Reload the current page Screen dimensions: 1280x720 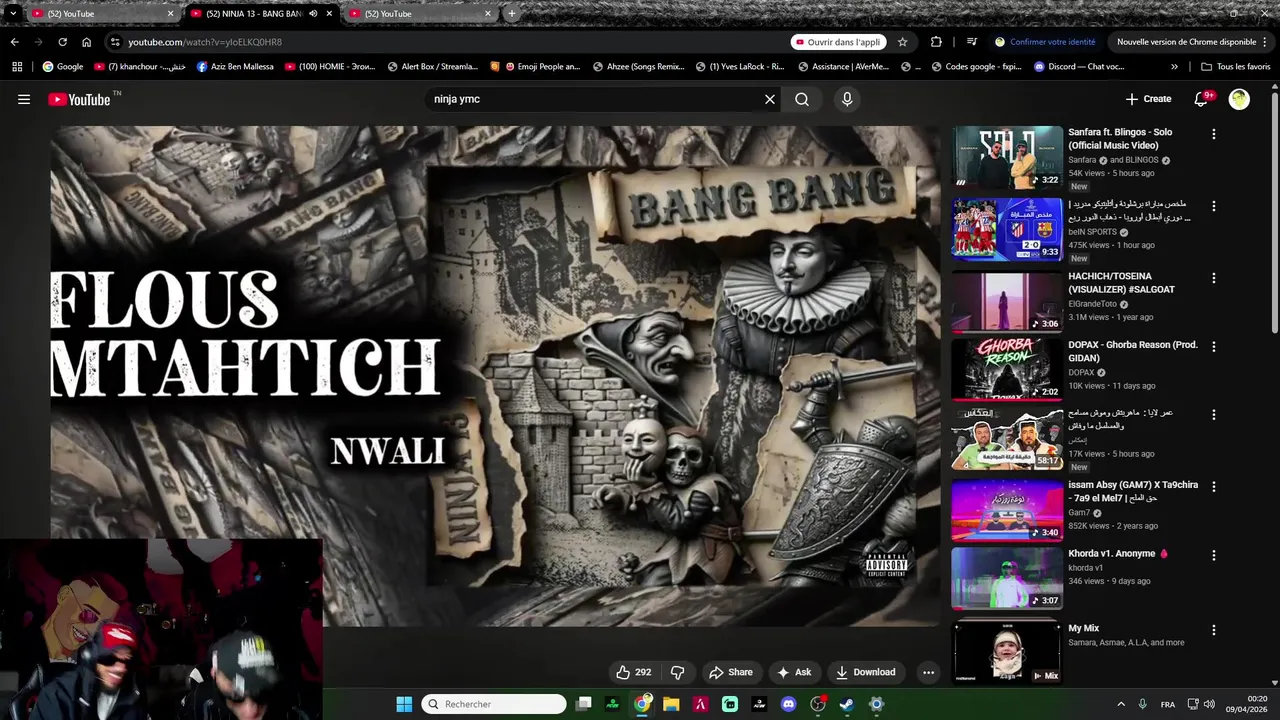[62, 42]
